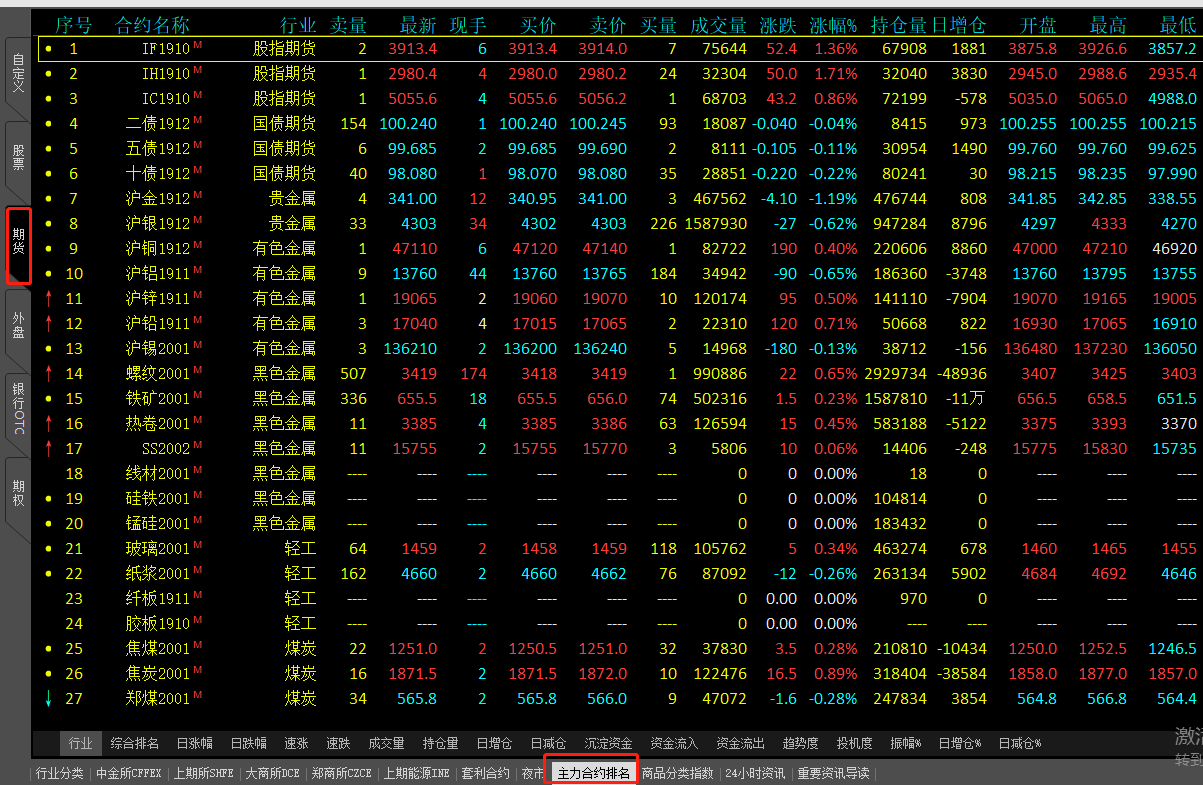This screenshot has width=1203, height=785.
Task: Click the red M marker next to IF1910
Action: (x=197, y=44)
